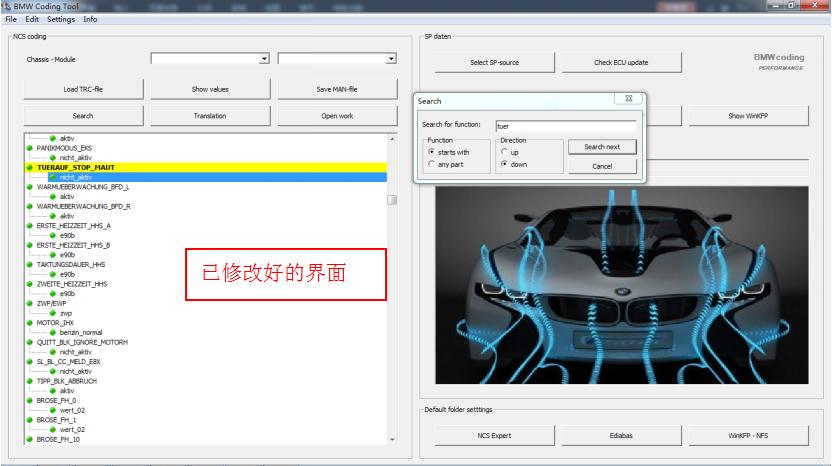The height and width of the screenshot is (466, 832).
Task: Click the BMW concept car image
Action: 622,285
